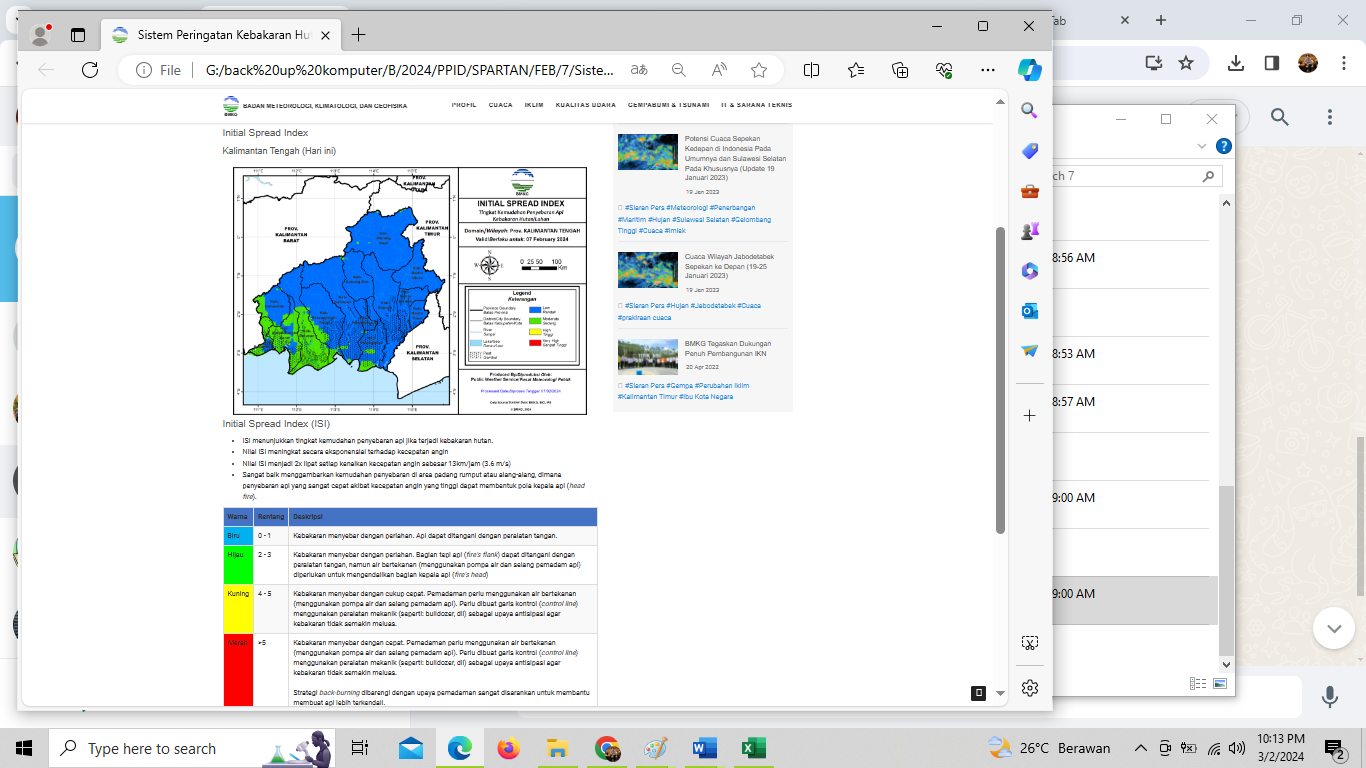This screenshot has height=768, width=1366.
Task: Open Cuaca Wilayah Jabodetabek article link
Action: (730, 266)
